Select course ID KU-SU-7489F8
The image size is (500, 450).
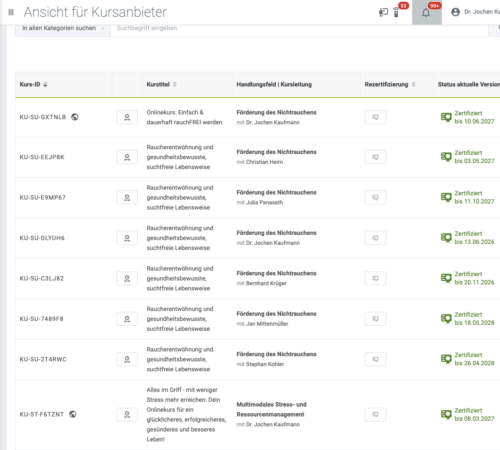pos(41,319)
